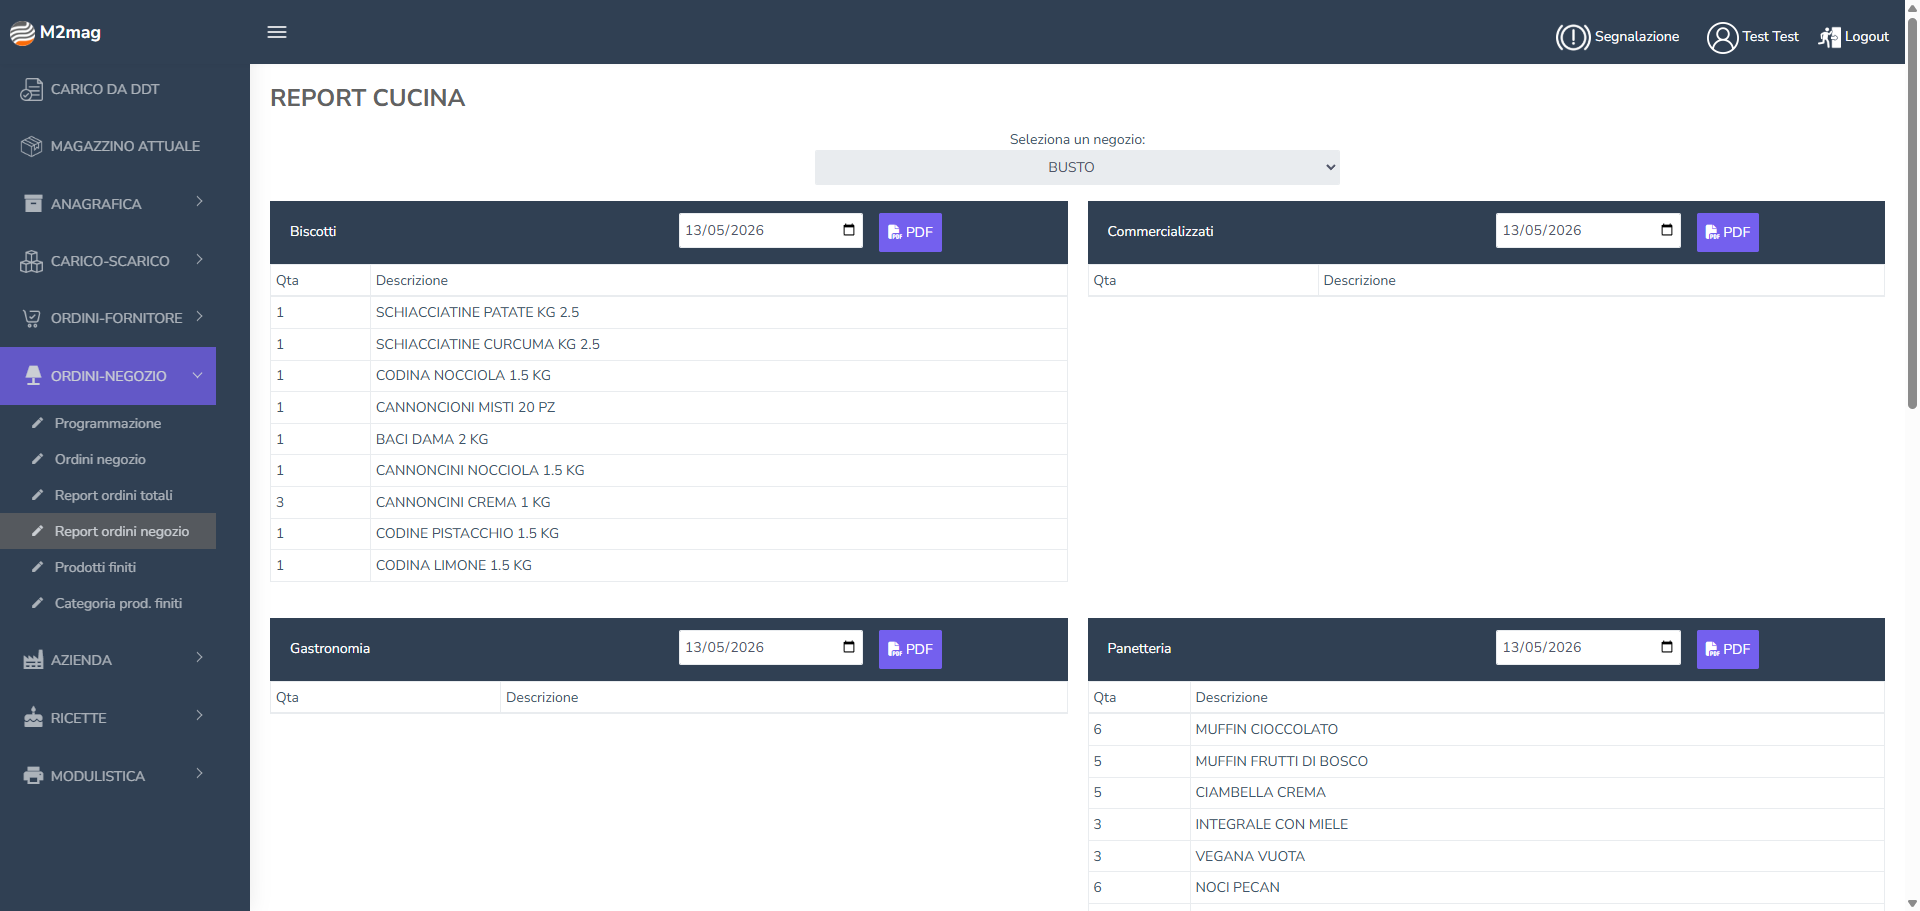Open Report ordini totali submenu entry
The width and height of the screenshot is (1920, 911).
pos(108,495)
